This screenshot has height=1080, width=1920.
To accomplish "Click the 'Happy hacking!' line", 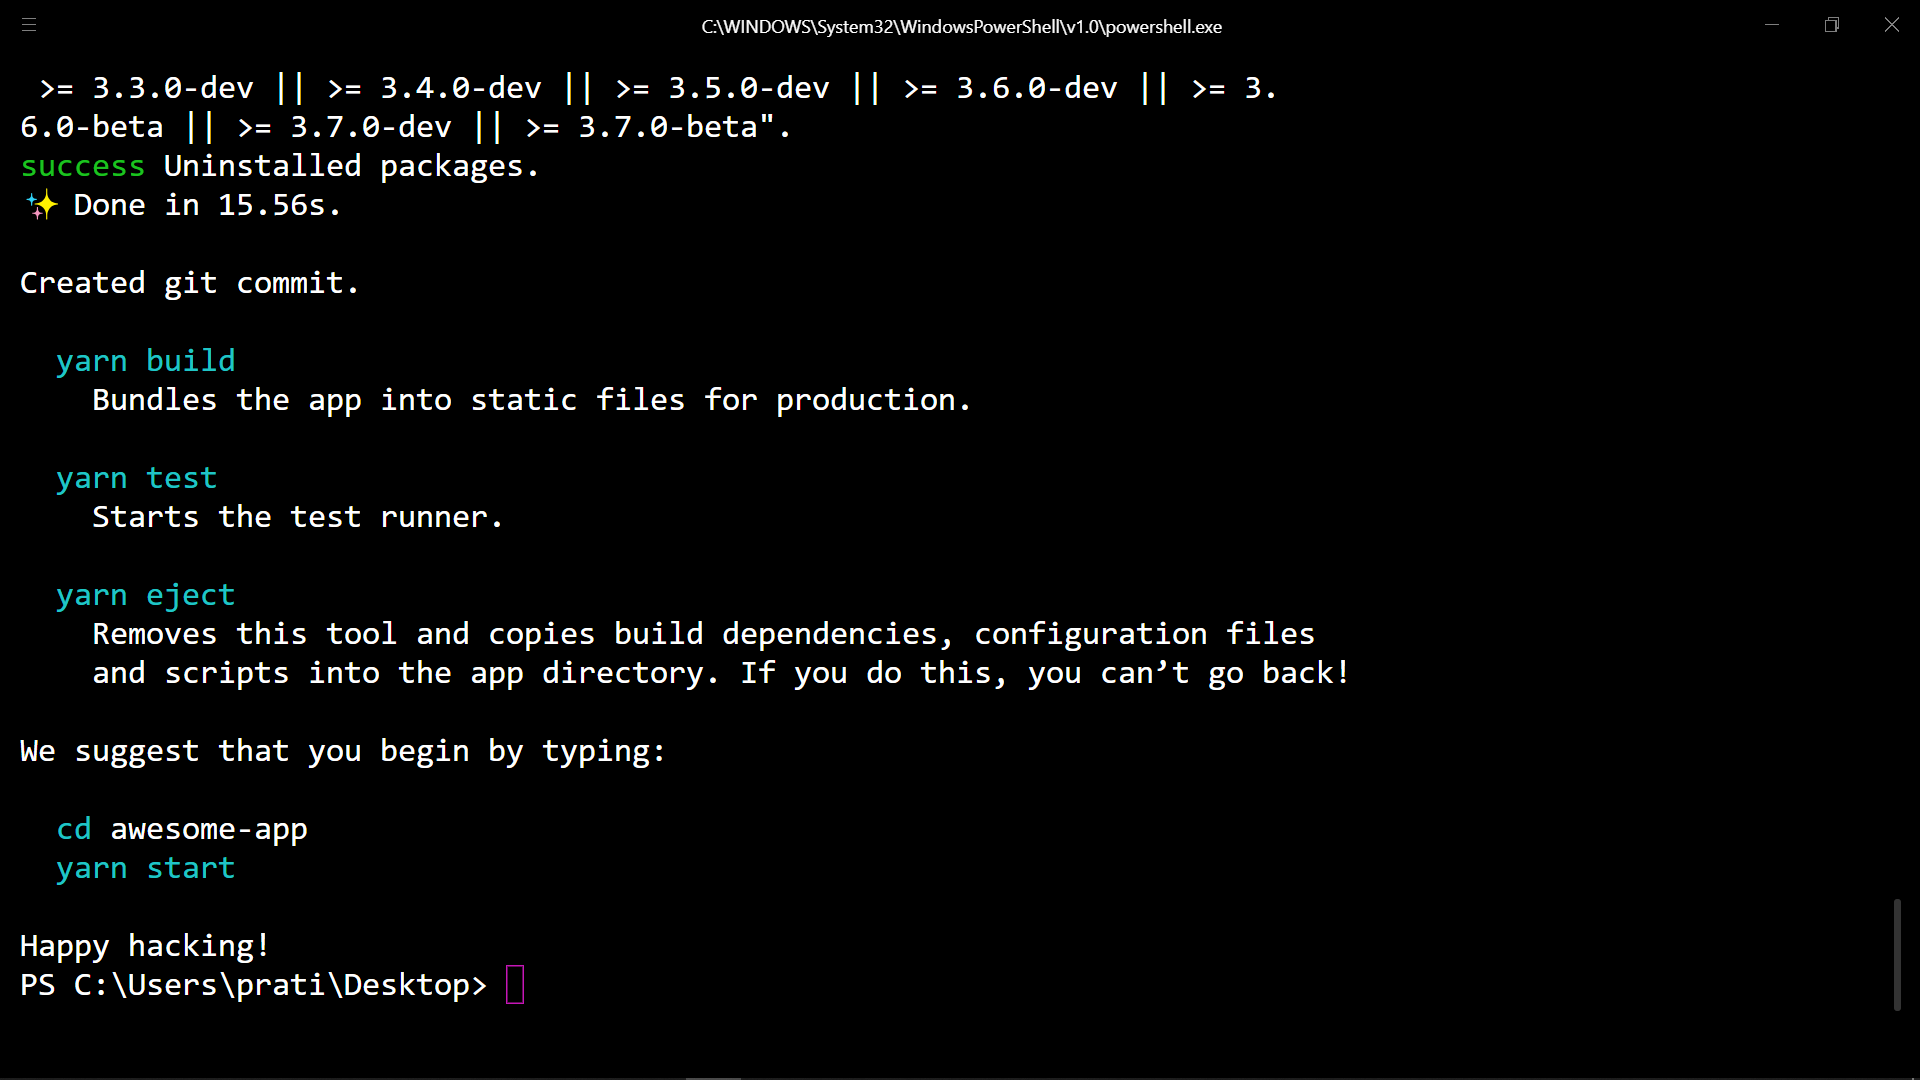I will pyautogui.click(x=145, y=946).
